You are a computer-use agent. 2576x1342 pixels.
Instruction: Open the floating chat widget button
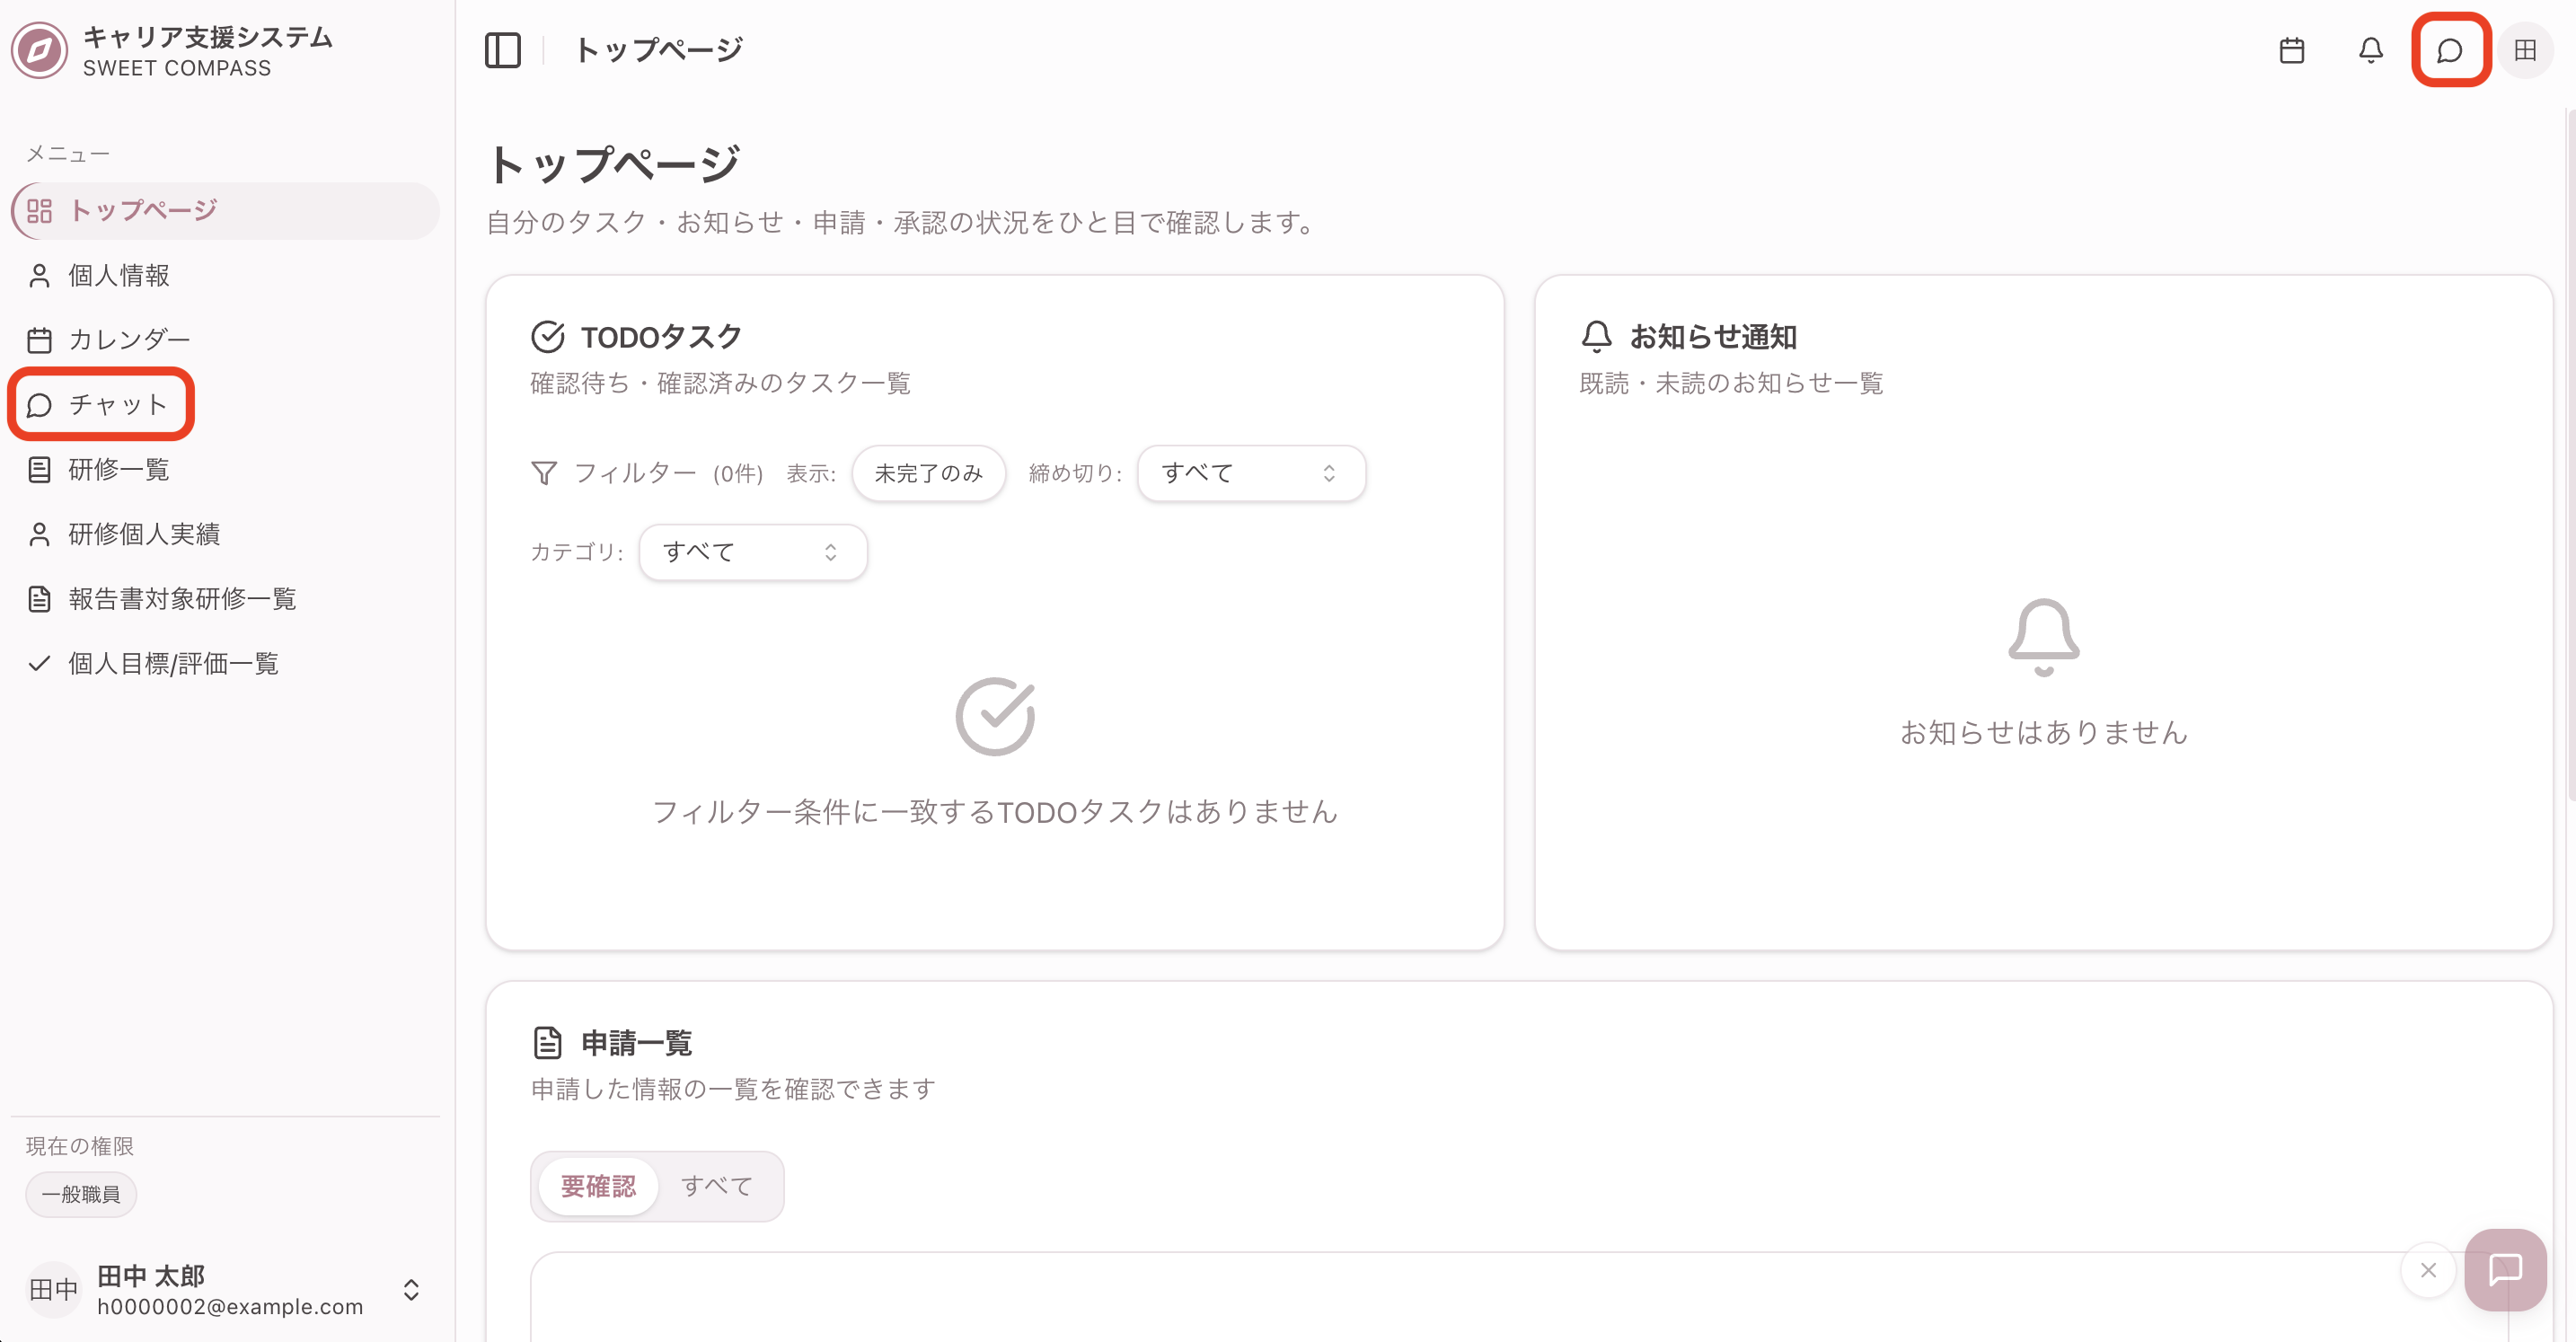point(2505,1269)
